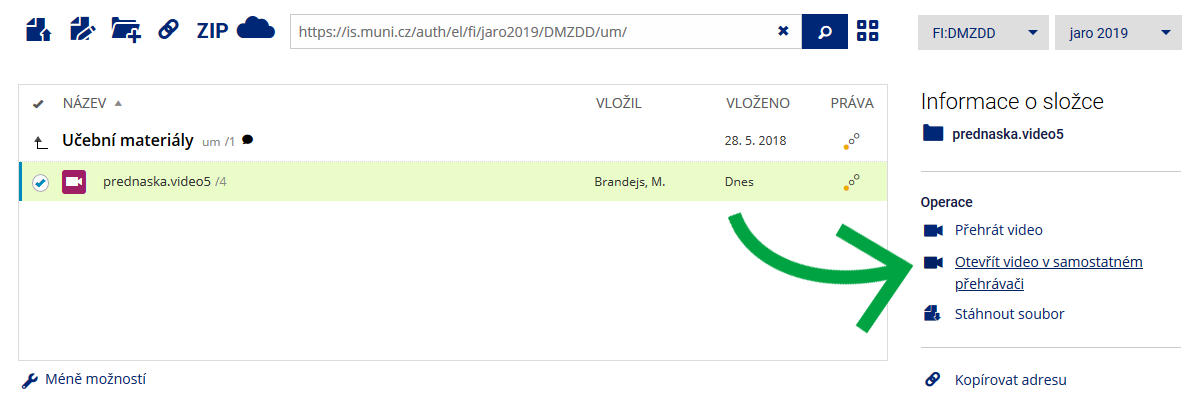Open the four-squares grid view icon
This screenshot has width=1200, height=394.
click(x=868, y=31)
